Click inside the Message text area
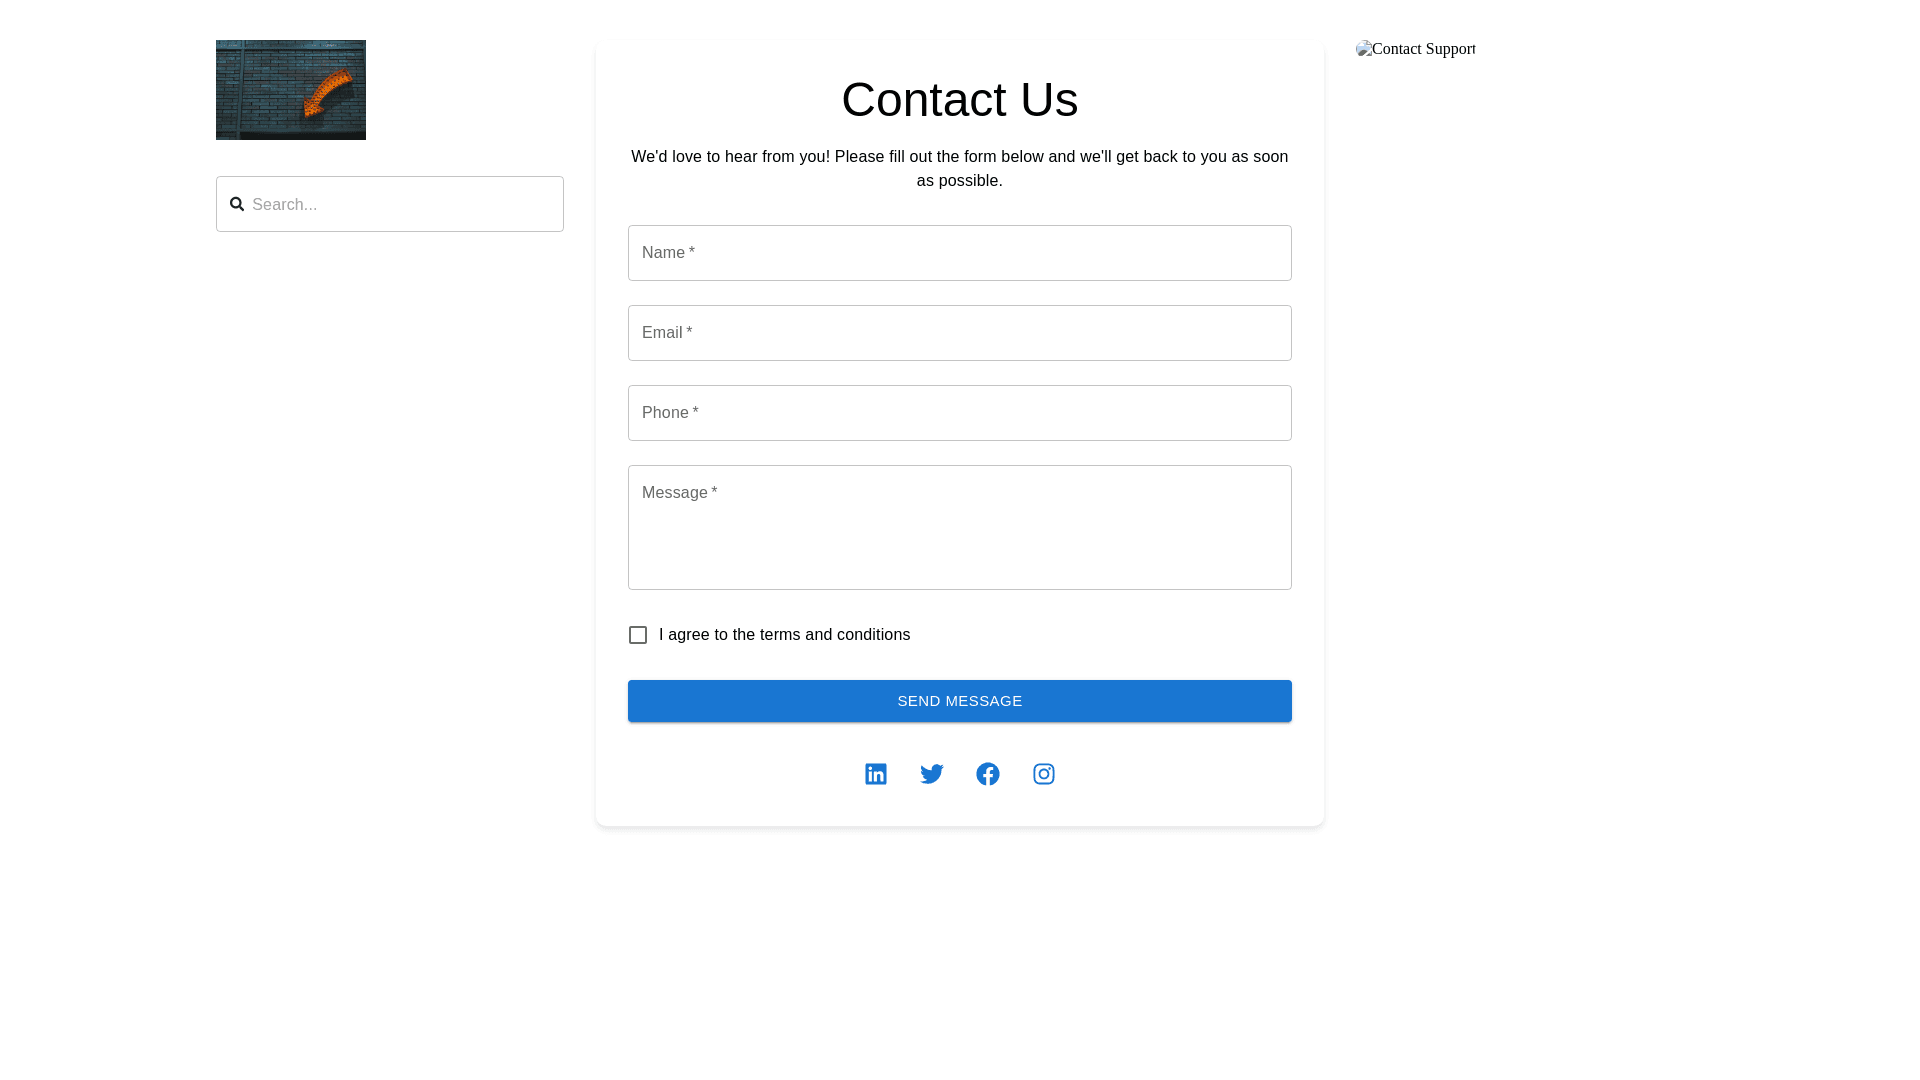The image size is (1920, 1080). [960, 540]
